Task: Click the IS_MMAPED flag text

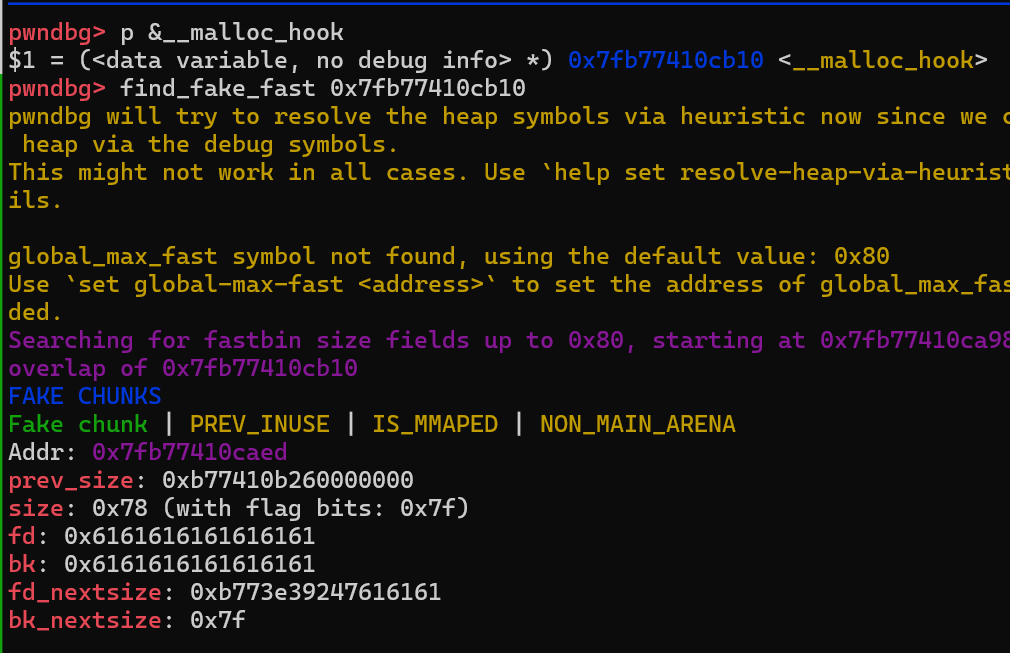Action: pyautogui.click(x=435, y=424)
